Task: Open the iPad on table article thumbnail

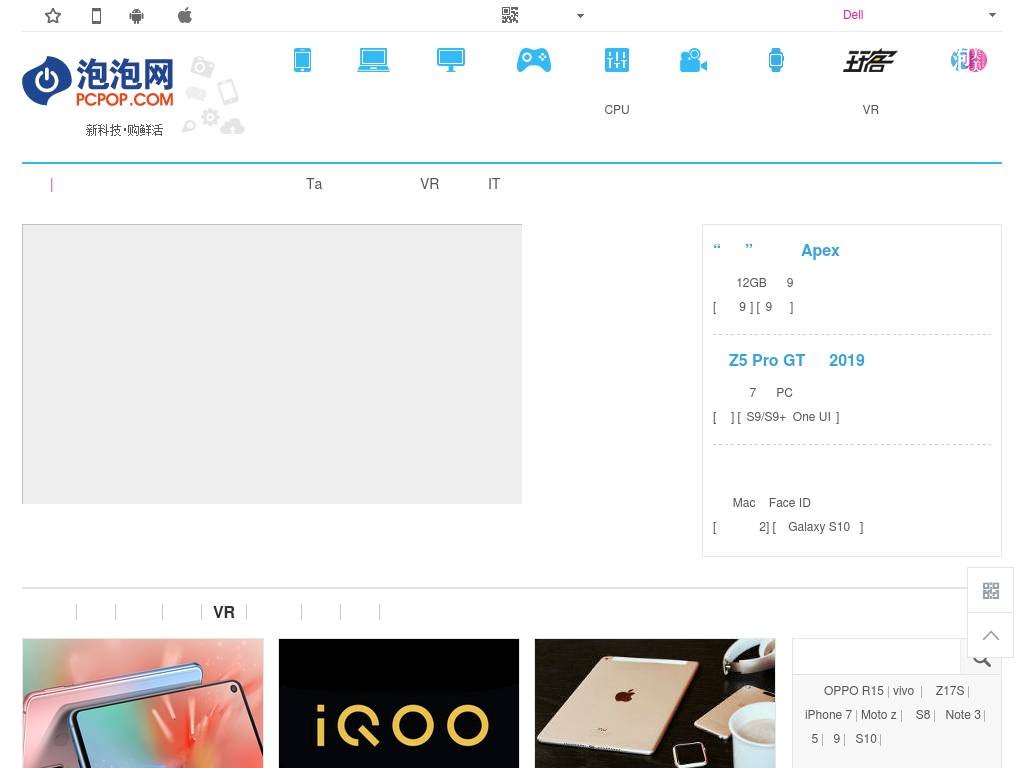Action: pyautogui.click(x=655, y=703)
